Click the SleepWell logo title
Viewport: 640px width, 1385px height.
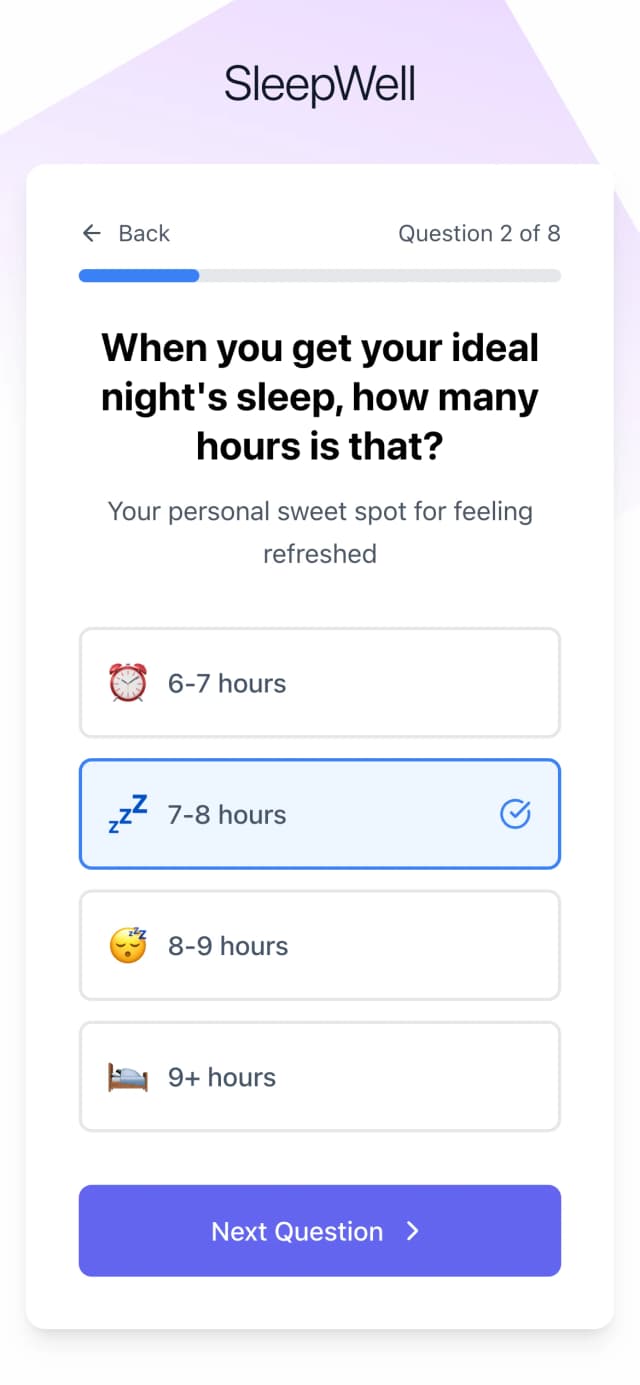[x=320, y=84]
